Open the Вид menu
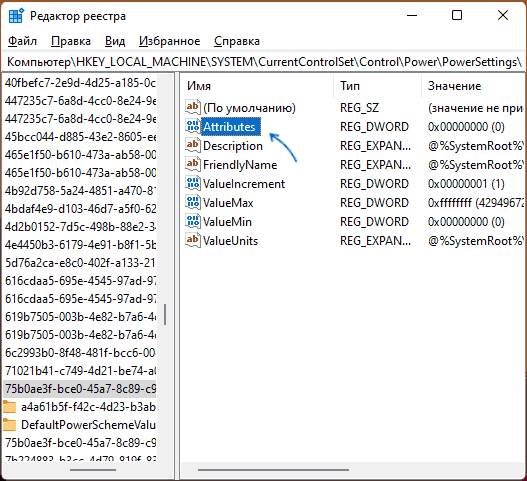527x481 pixels. coord(115,41)
